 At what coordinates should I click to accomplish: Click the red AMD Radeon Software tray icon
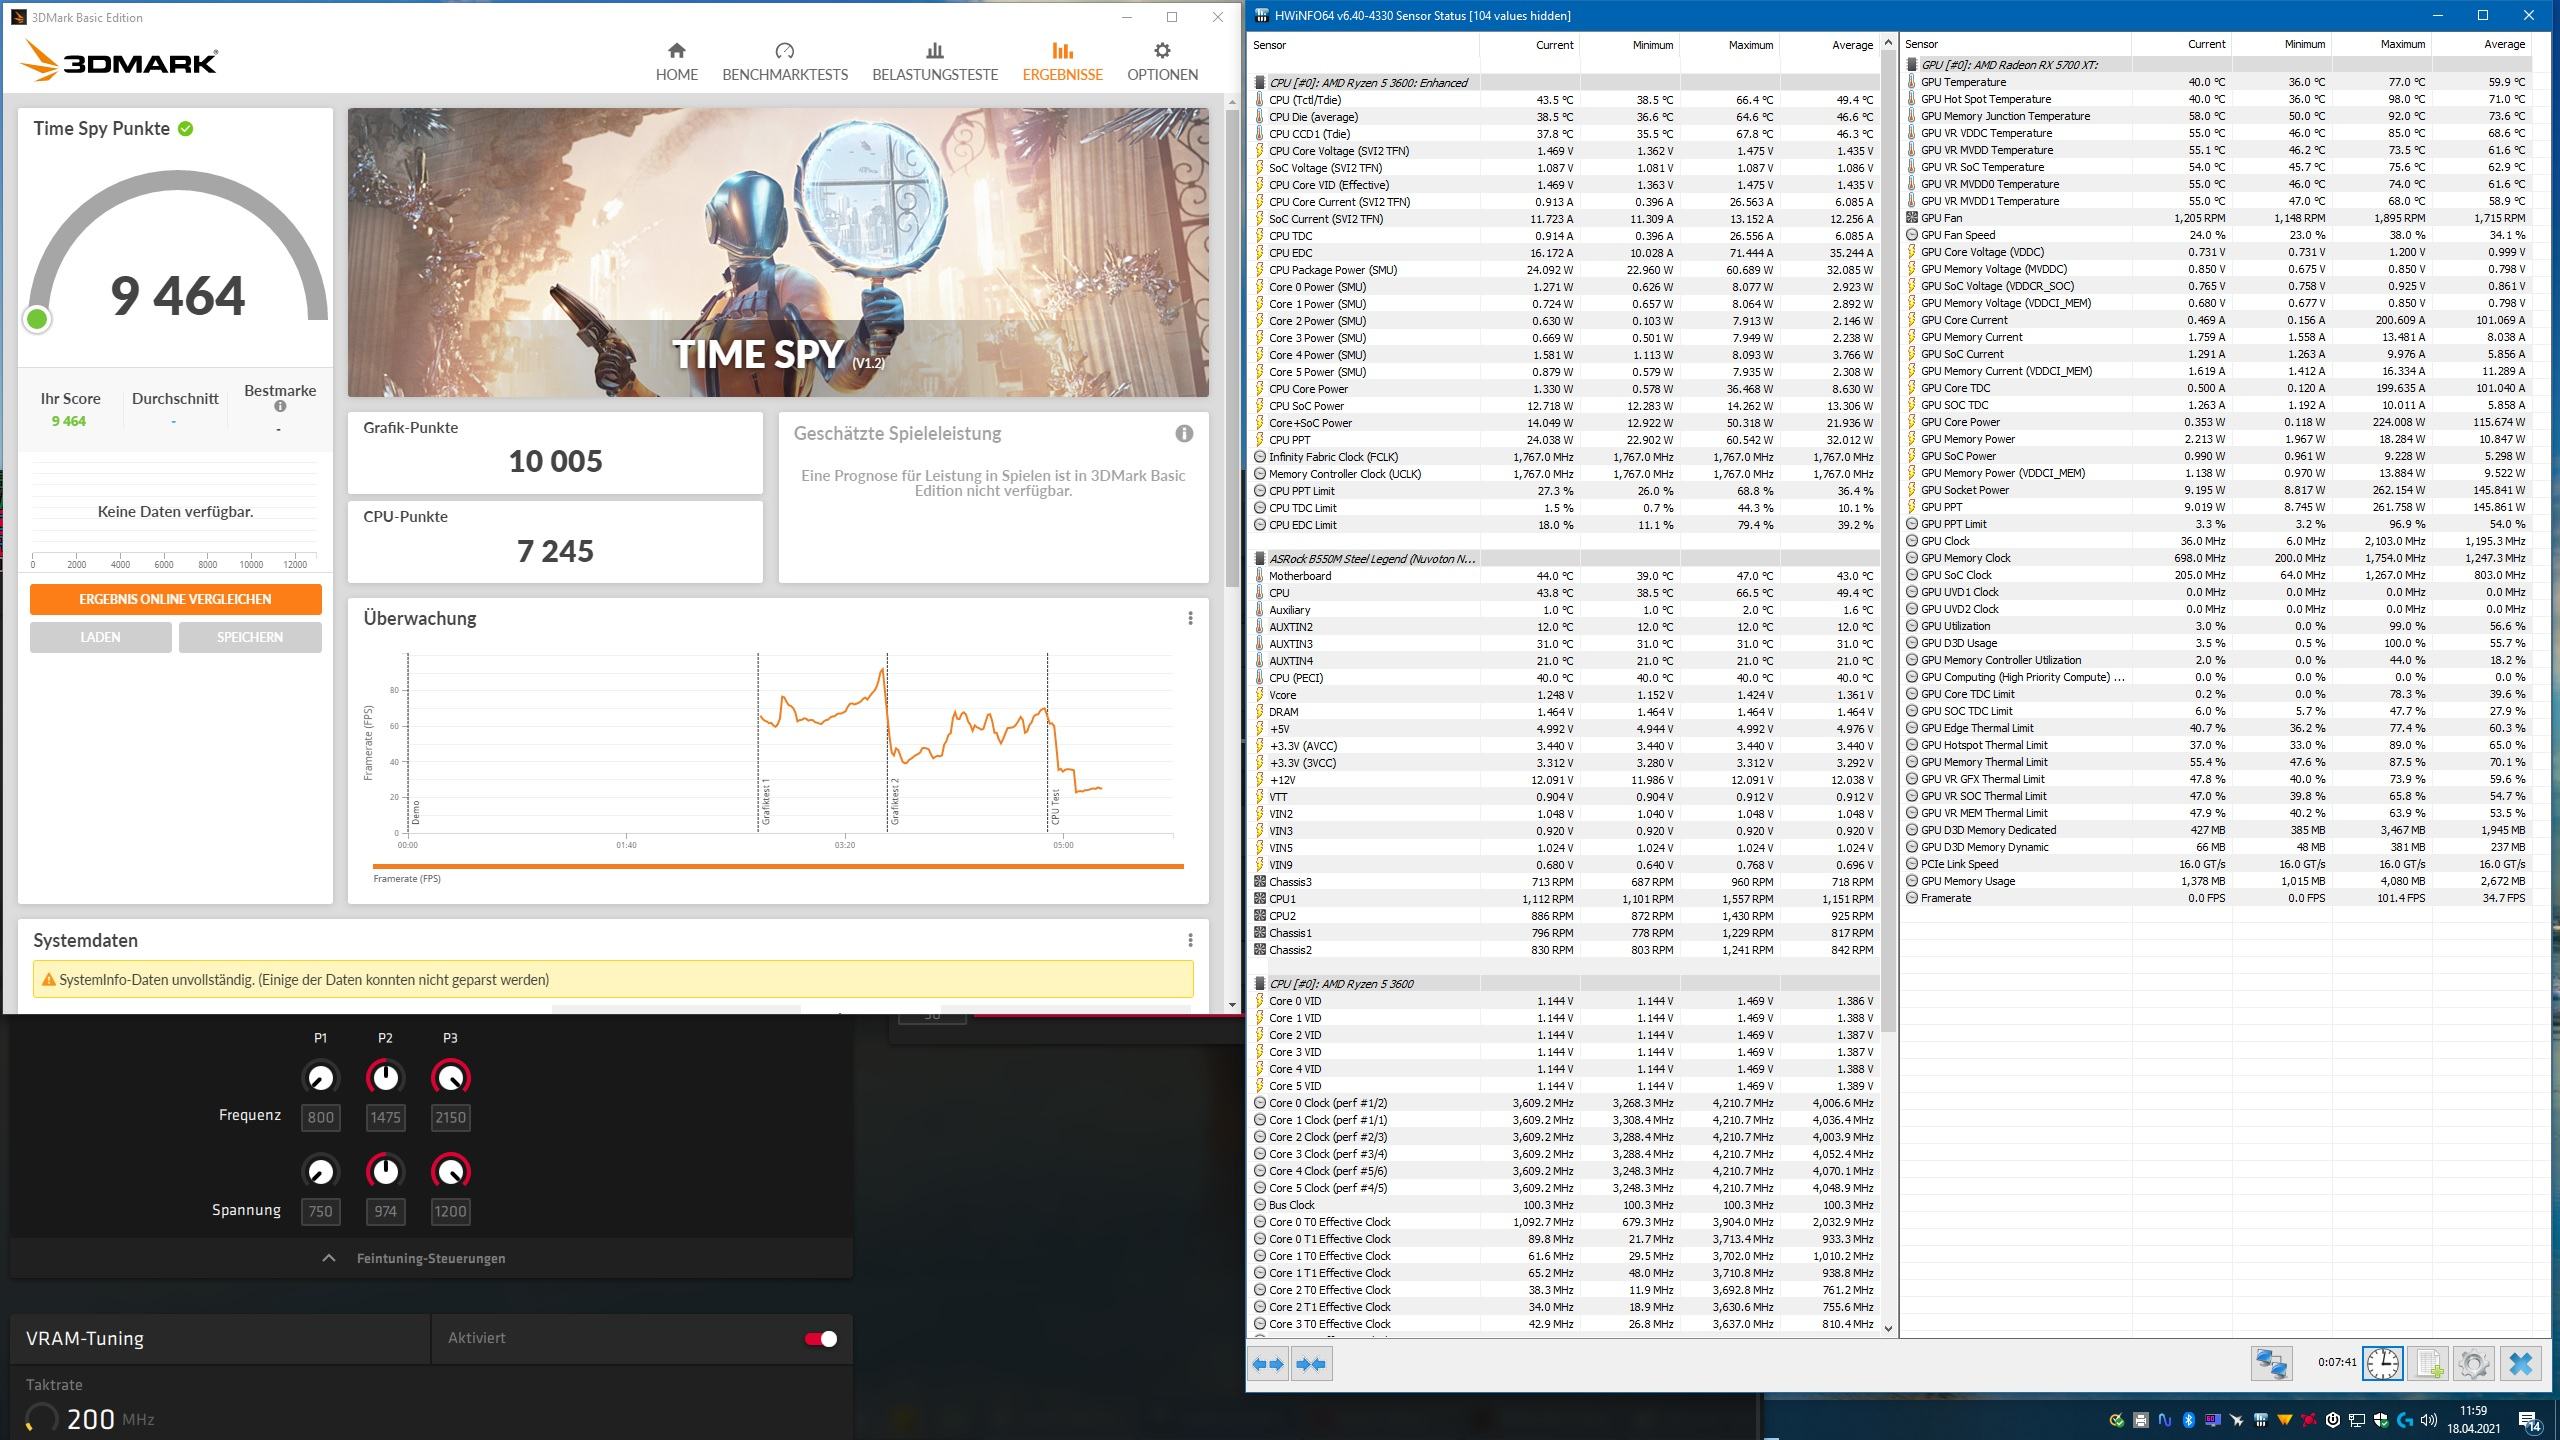pos(2308,1420)
